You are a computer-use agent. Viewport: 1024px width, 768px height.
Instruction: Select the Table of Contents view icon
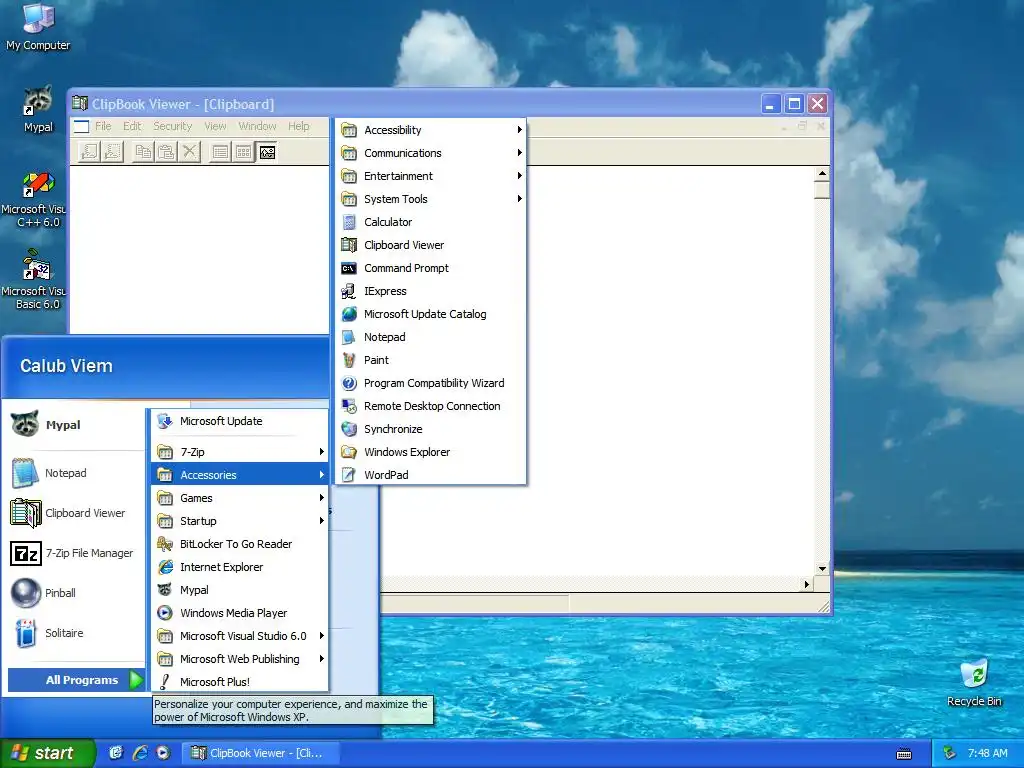point(221,152)
